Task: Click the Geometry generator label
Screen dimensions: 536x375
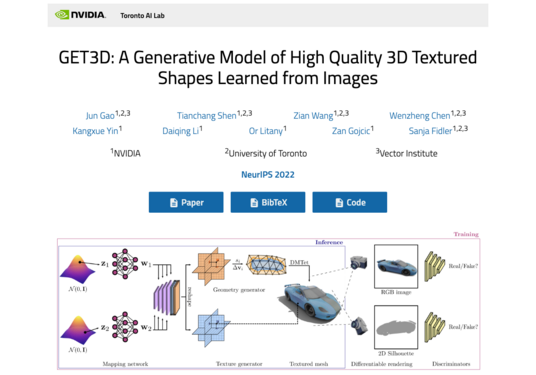Action: click(239, 290)
